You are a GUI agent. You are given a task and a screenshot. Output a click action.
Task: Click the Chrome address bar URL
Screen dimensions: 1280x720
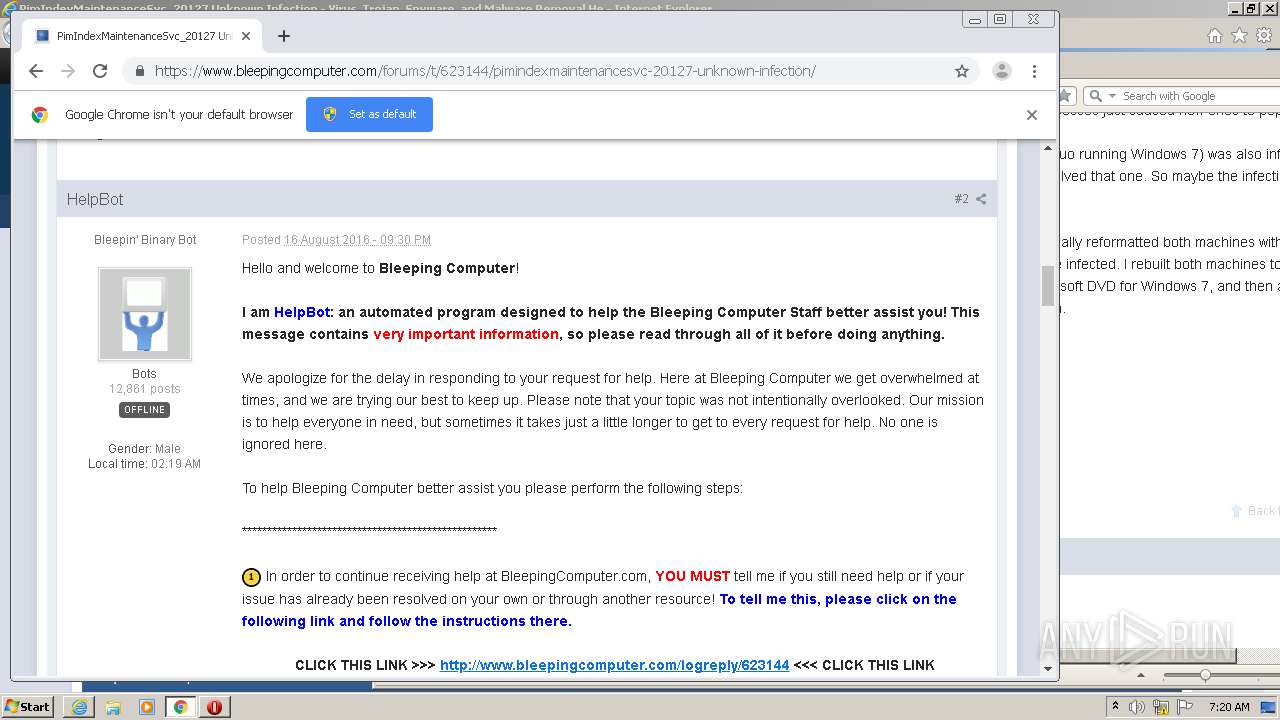485,71
